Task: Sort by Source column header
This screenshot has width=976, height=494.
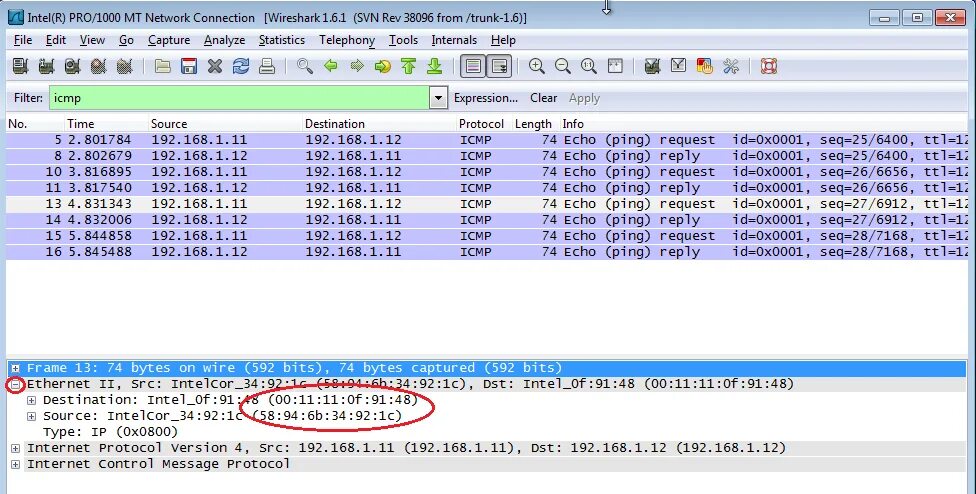Action: tap(225, 124)
